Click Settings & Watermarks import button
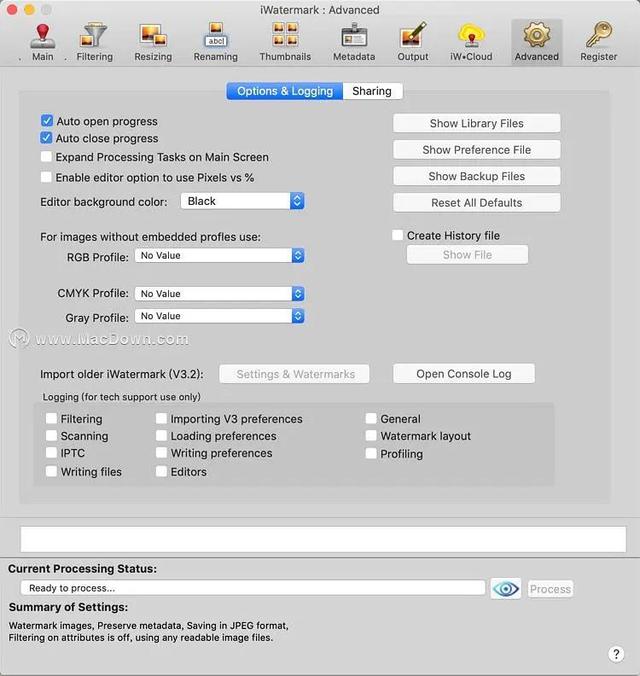 pyautogui.click(x=295, y=374)
